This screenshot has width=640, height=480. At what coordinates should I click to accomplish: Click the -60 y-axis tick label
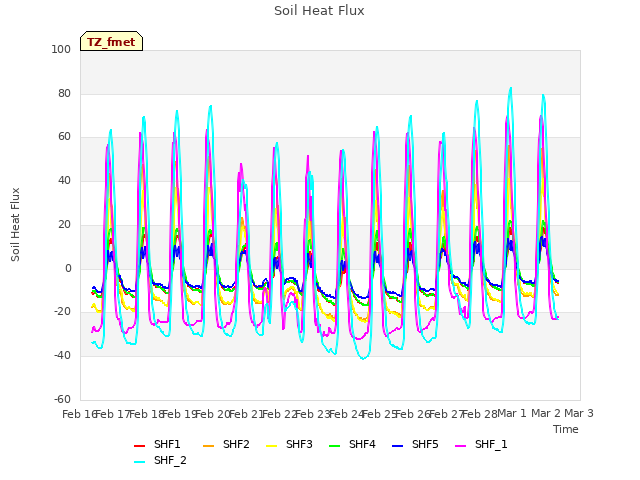(62, 399)
